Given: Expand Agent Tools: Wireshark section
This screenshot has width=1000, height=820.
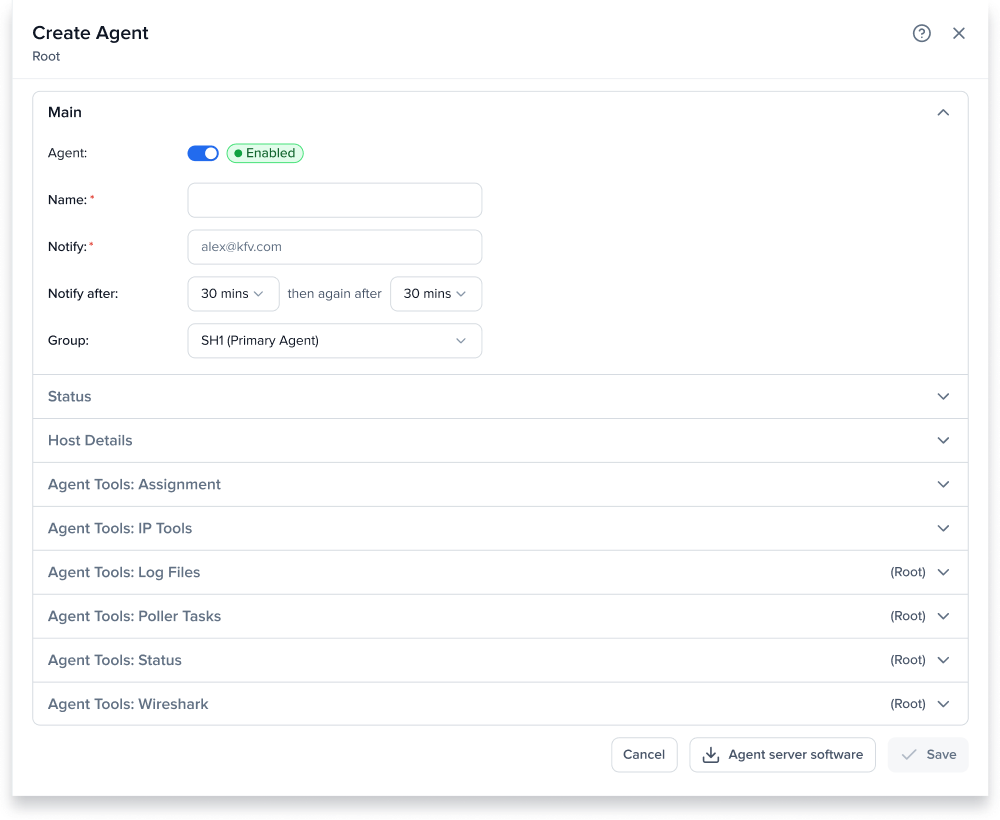Looking at the screenshot, I should 500,704.
